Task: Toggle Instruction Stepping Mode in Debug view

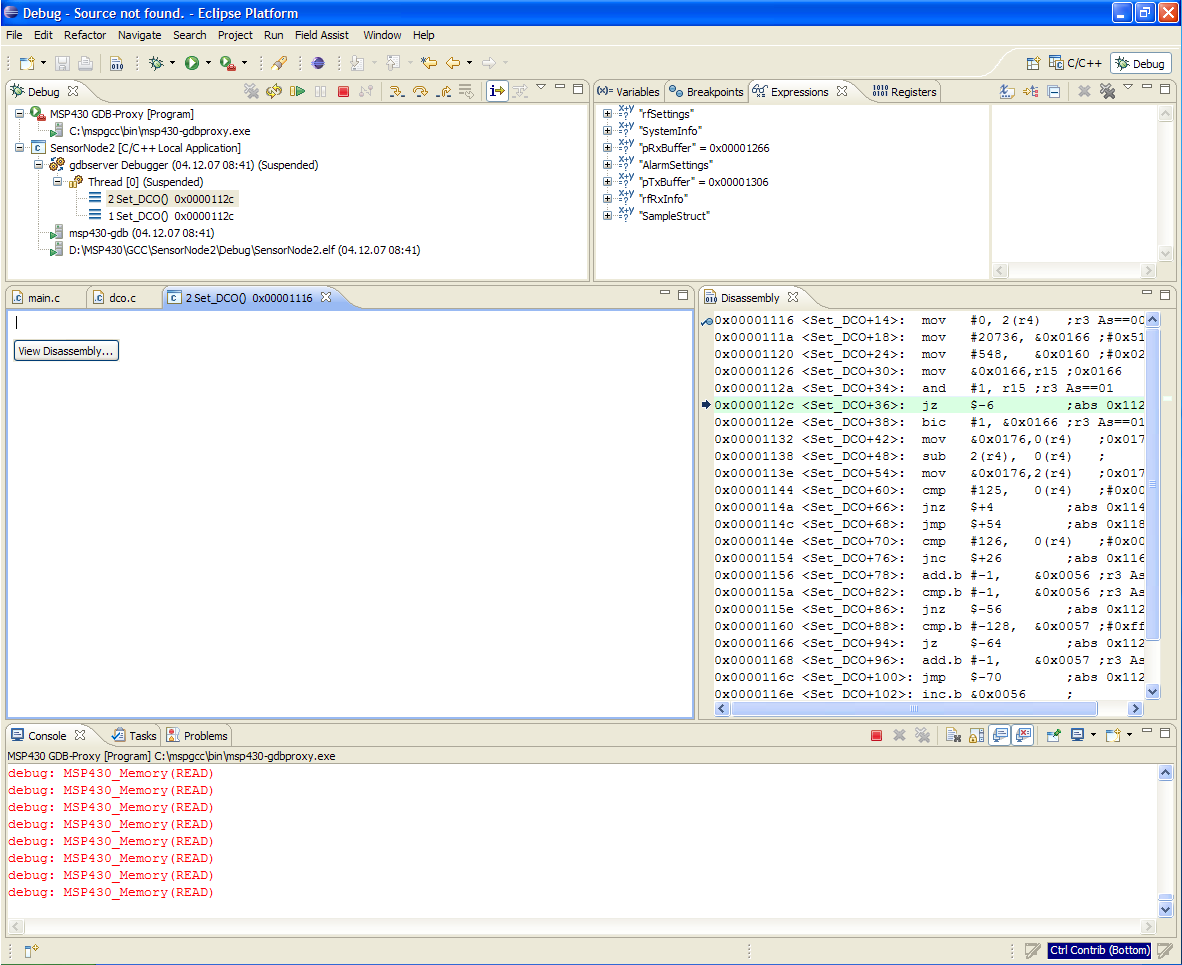Action: tap(497, 91)
